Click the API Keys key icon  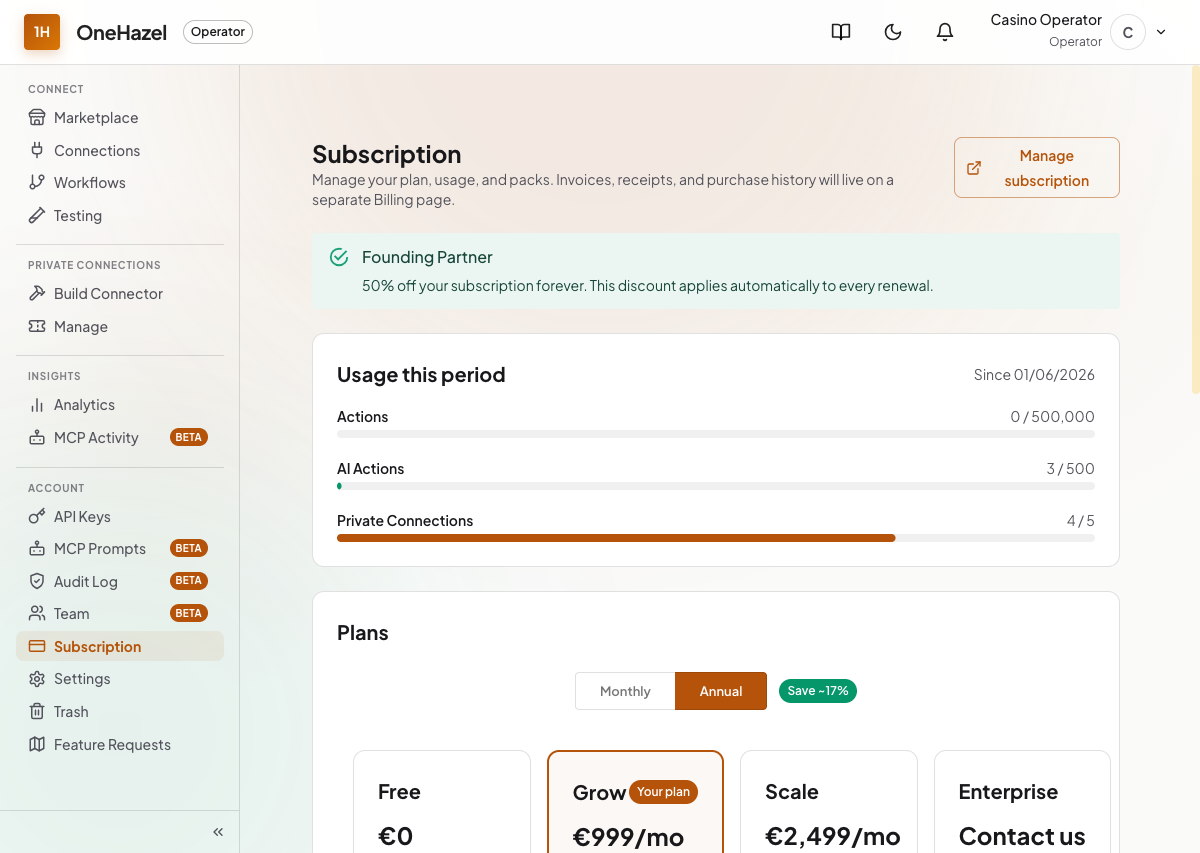coord(37,517)
